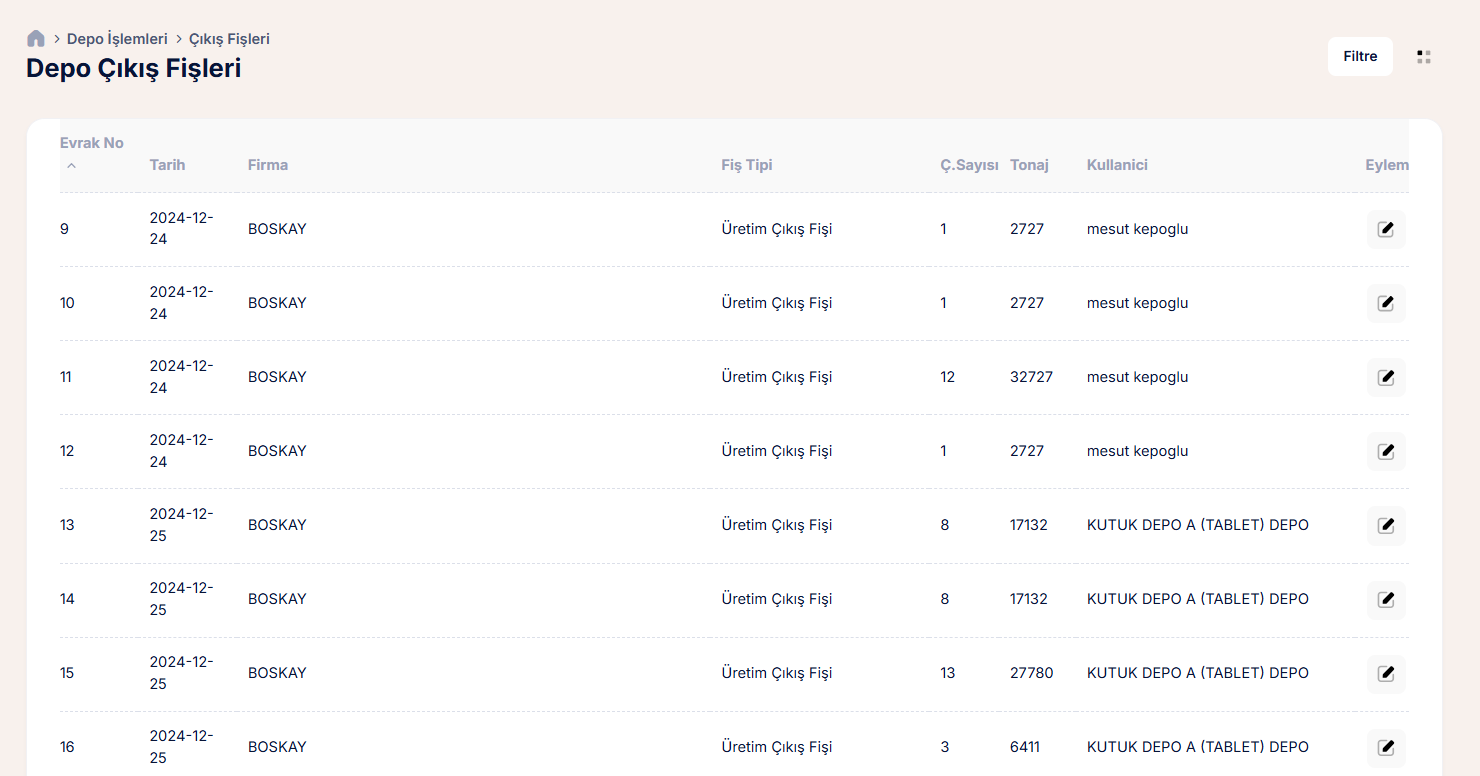The height and width of the screenshot is (776, 1480).
Task: Click the Fiş Tipi column header
Action: tap(747, 165)
